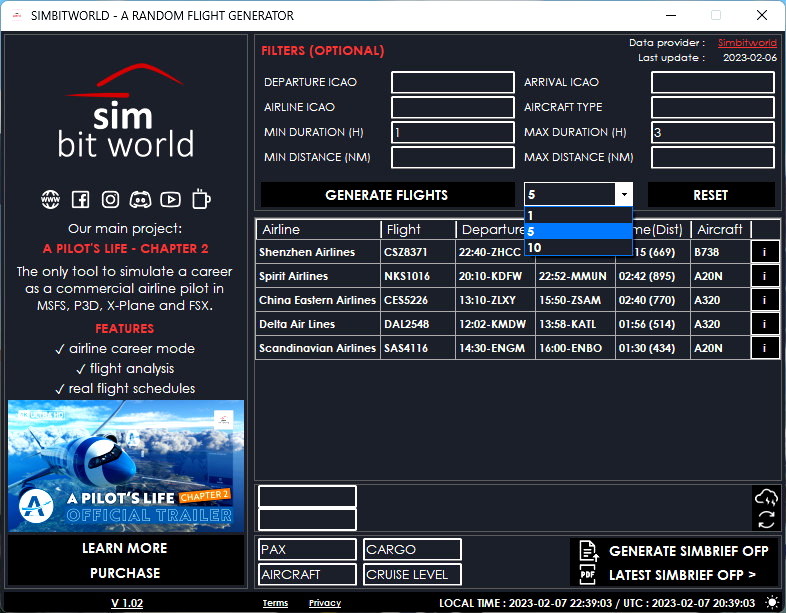The height and width of the screenshot is (613, 786).
Task: Click the Purchase button
Action: pos(125,573)
